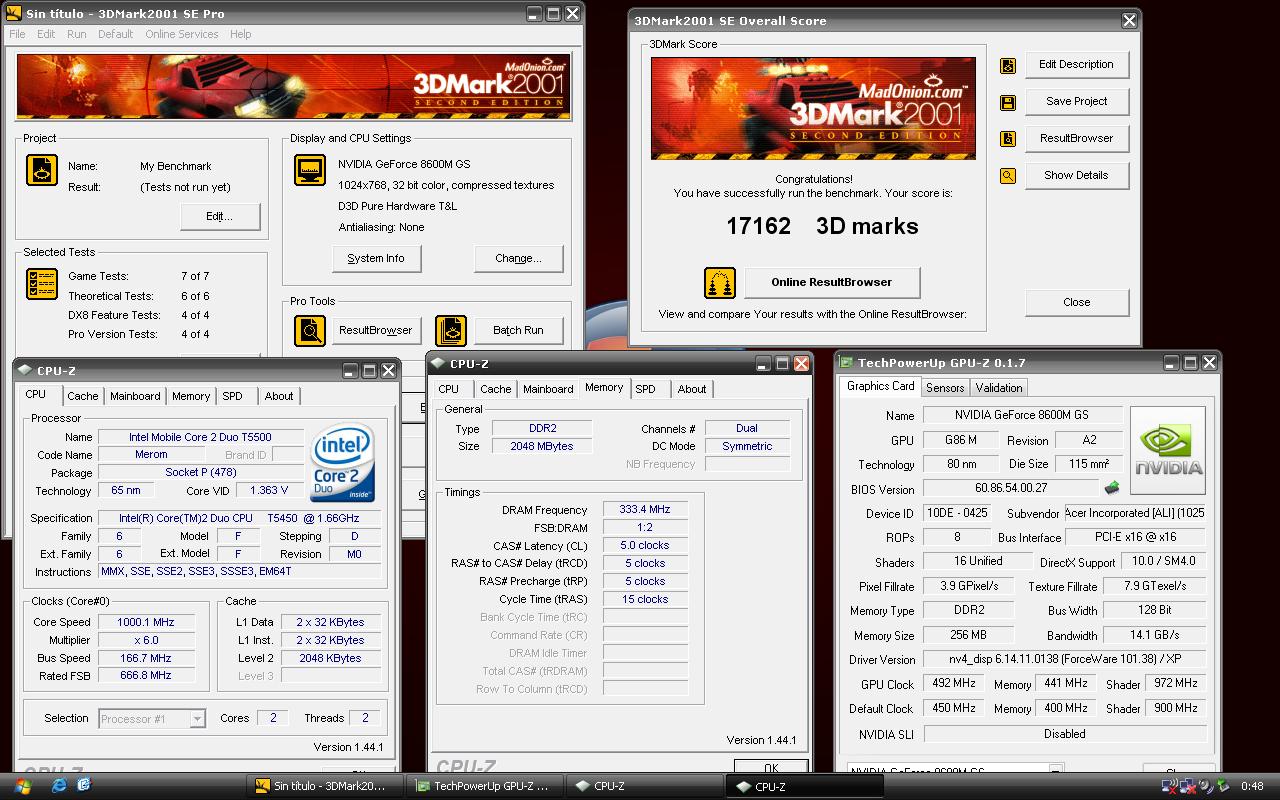Open the Online Services menu
The image size is (1280, 800).
point(181,34)
